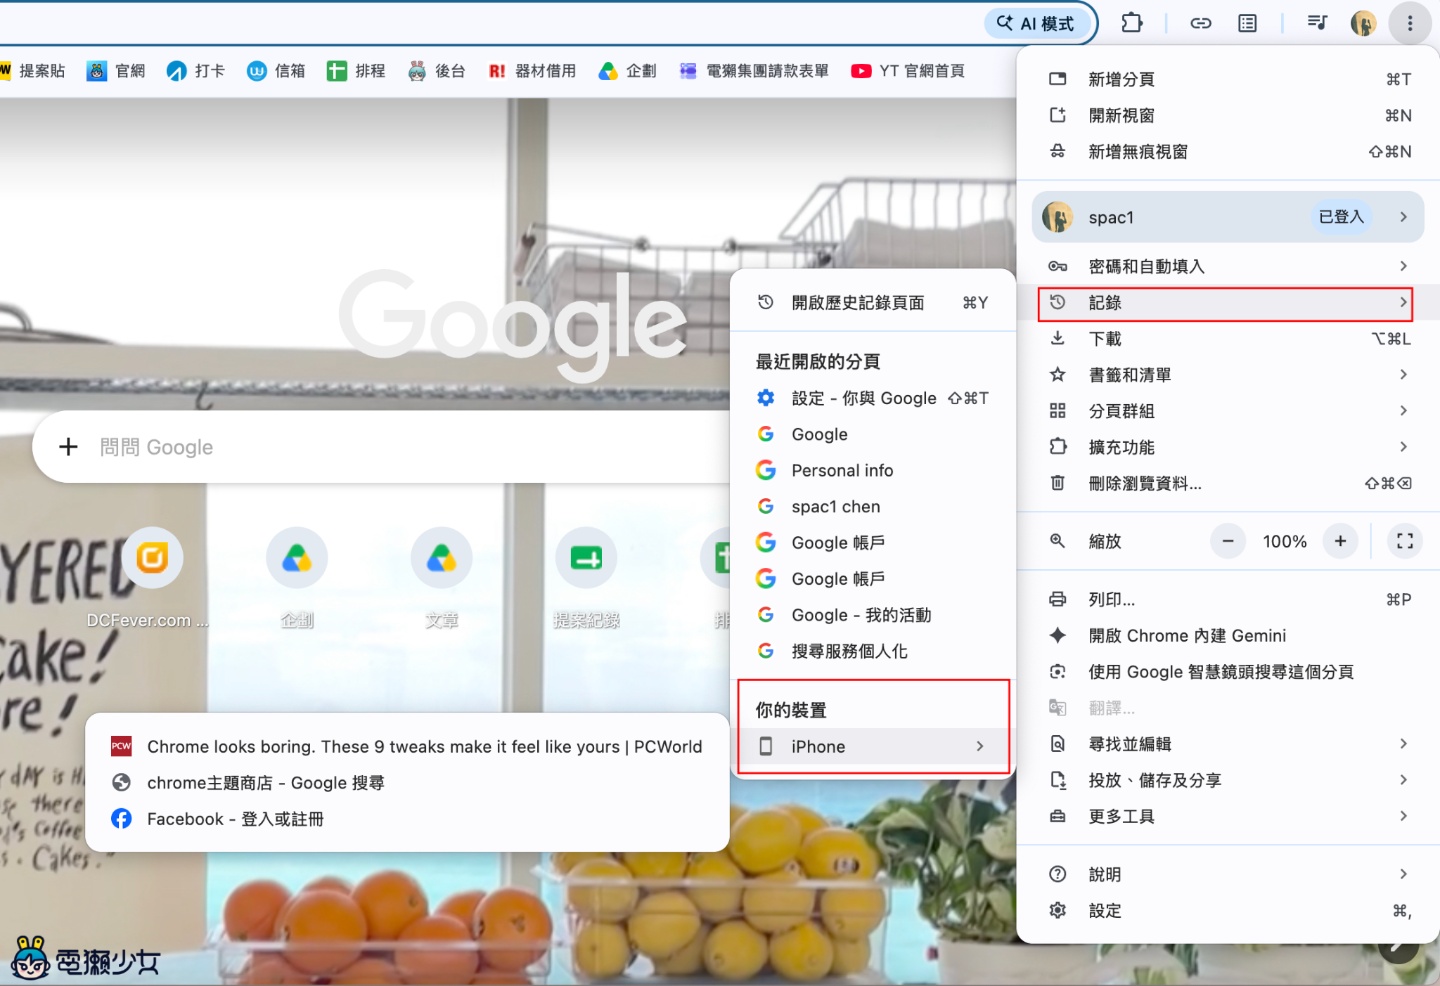Image resolution: width=1440 pixels, height=986 pixels.
Task: Reopen Google - 我的活動 tab
Action: 873,615
